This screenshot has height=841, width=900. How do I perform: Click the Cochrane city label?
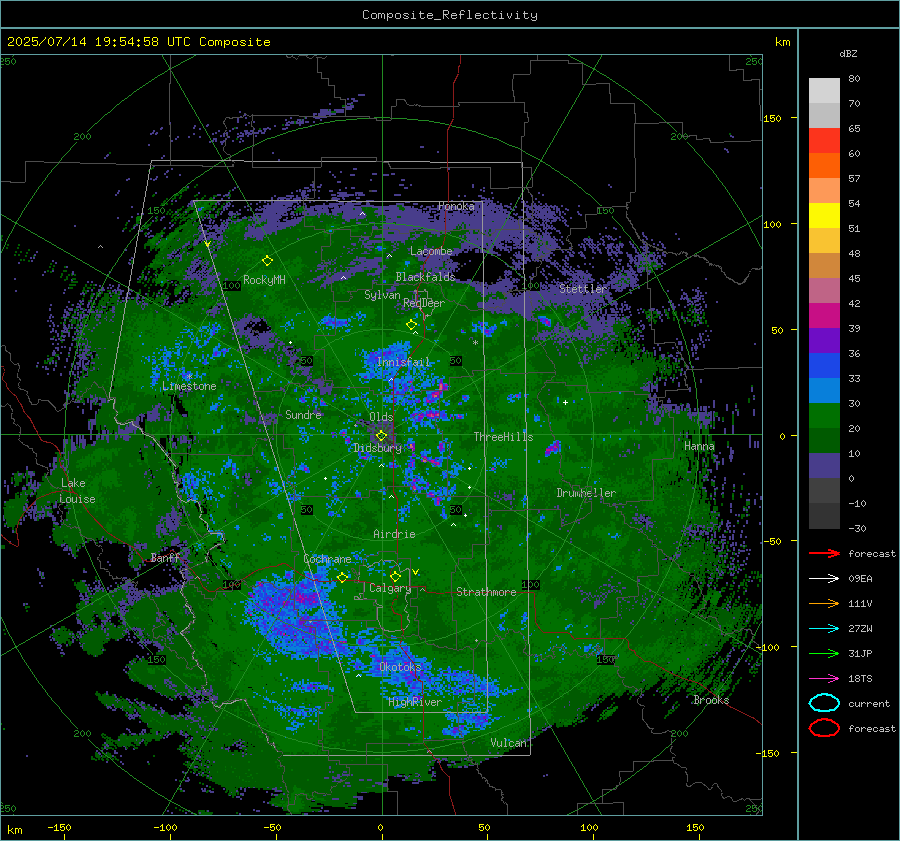coord(327,559)
